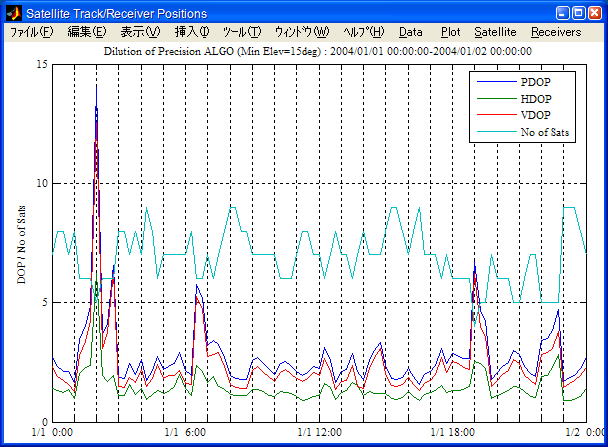This screenshot has height=447, width=608.
Task: Expand the Plot menu
Action: 451,32
